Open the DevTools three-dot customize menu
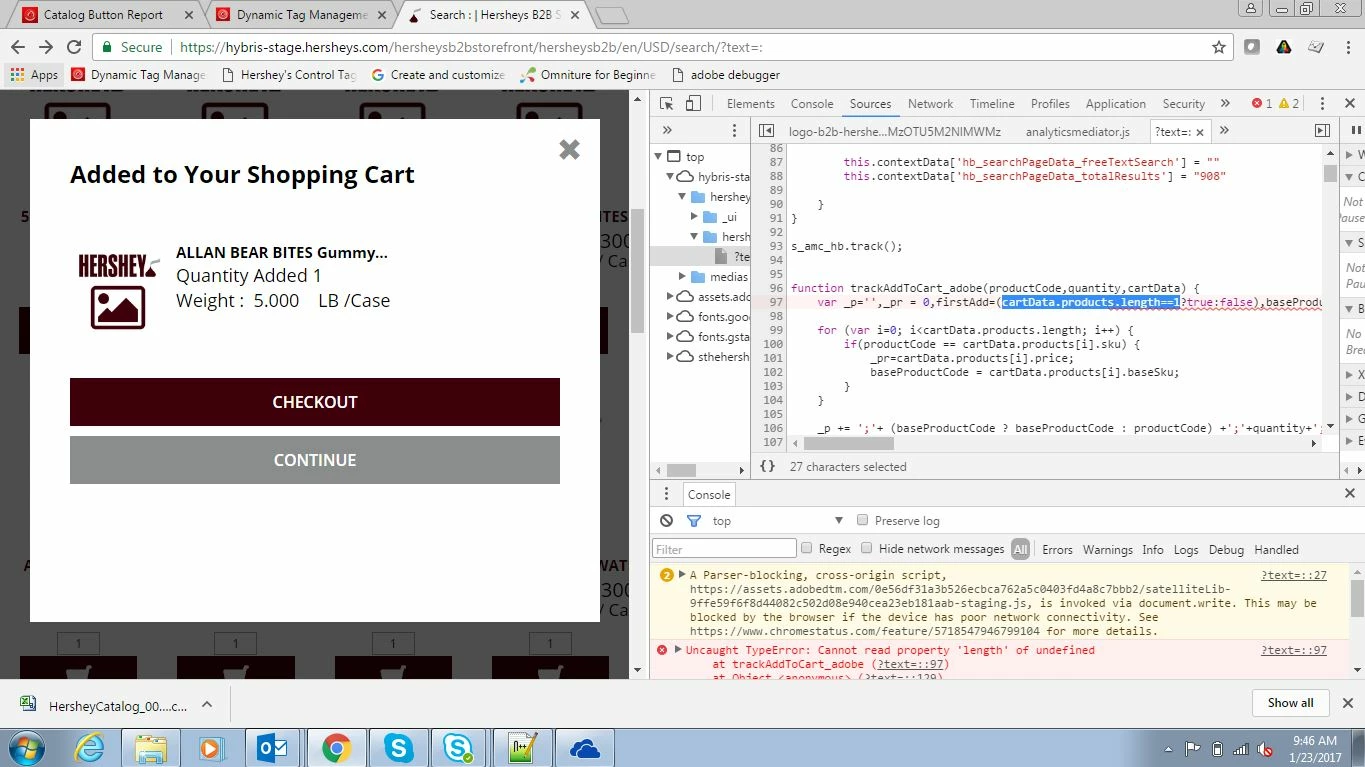Screen dimensions: 1365x767 click(1322, 103)
